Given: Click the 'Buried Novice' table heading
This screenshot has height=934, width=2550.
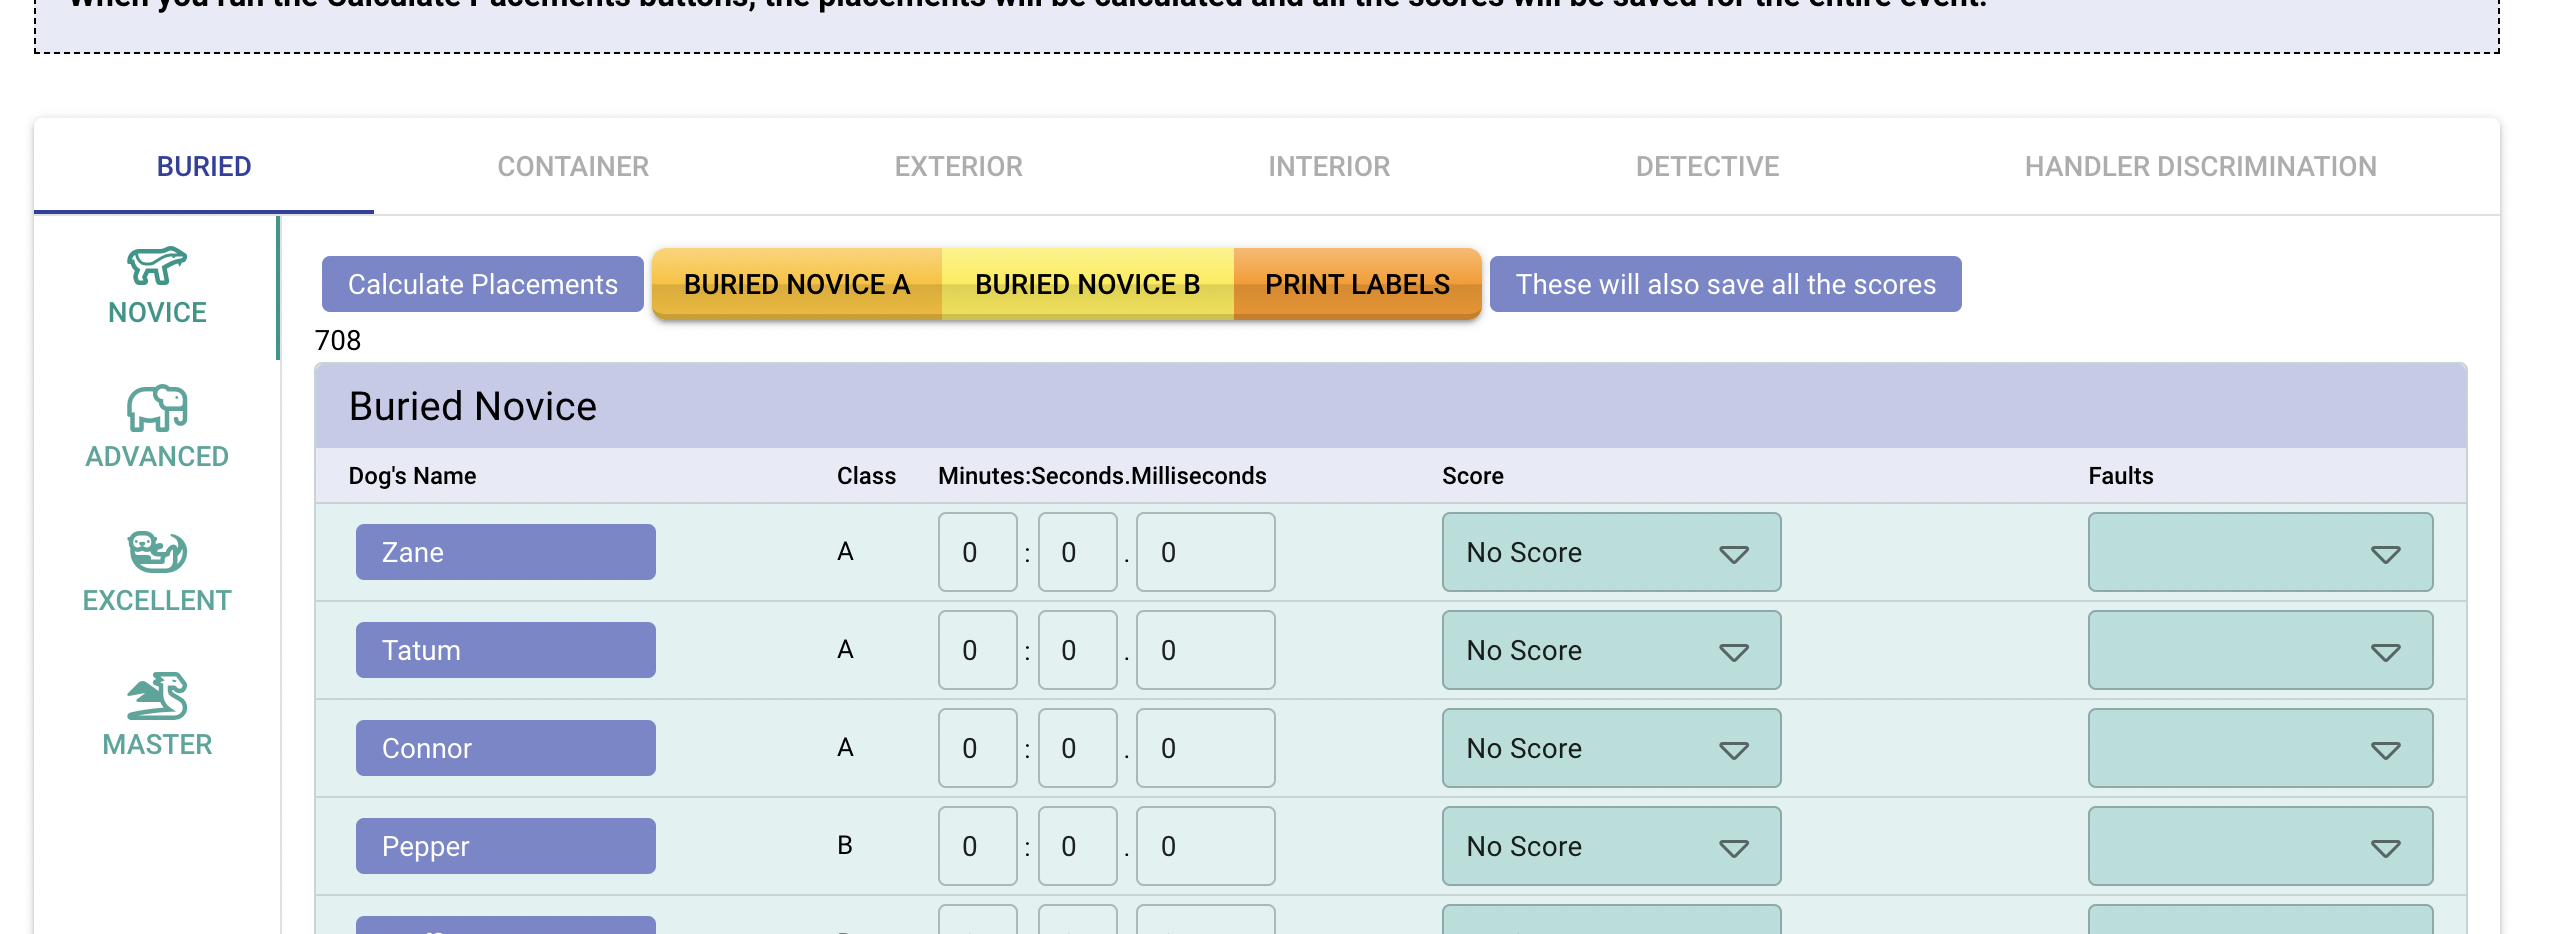Looking at the screenshot, I should pyautogui.click(x=472, y=407).
